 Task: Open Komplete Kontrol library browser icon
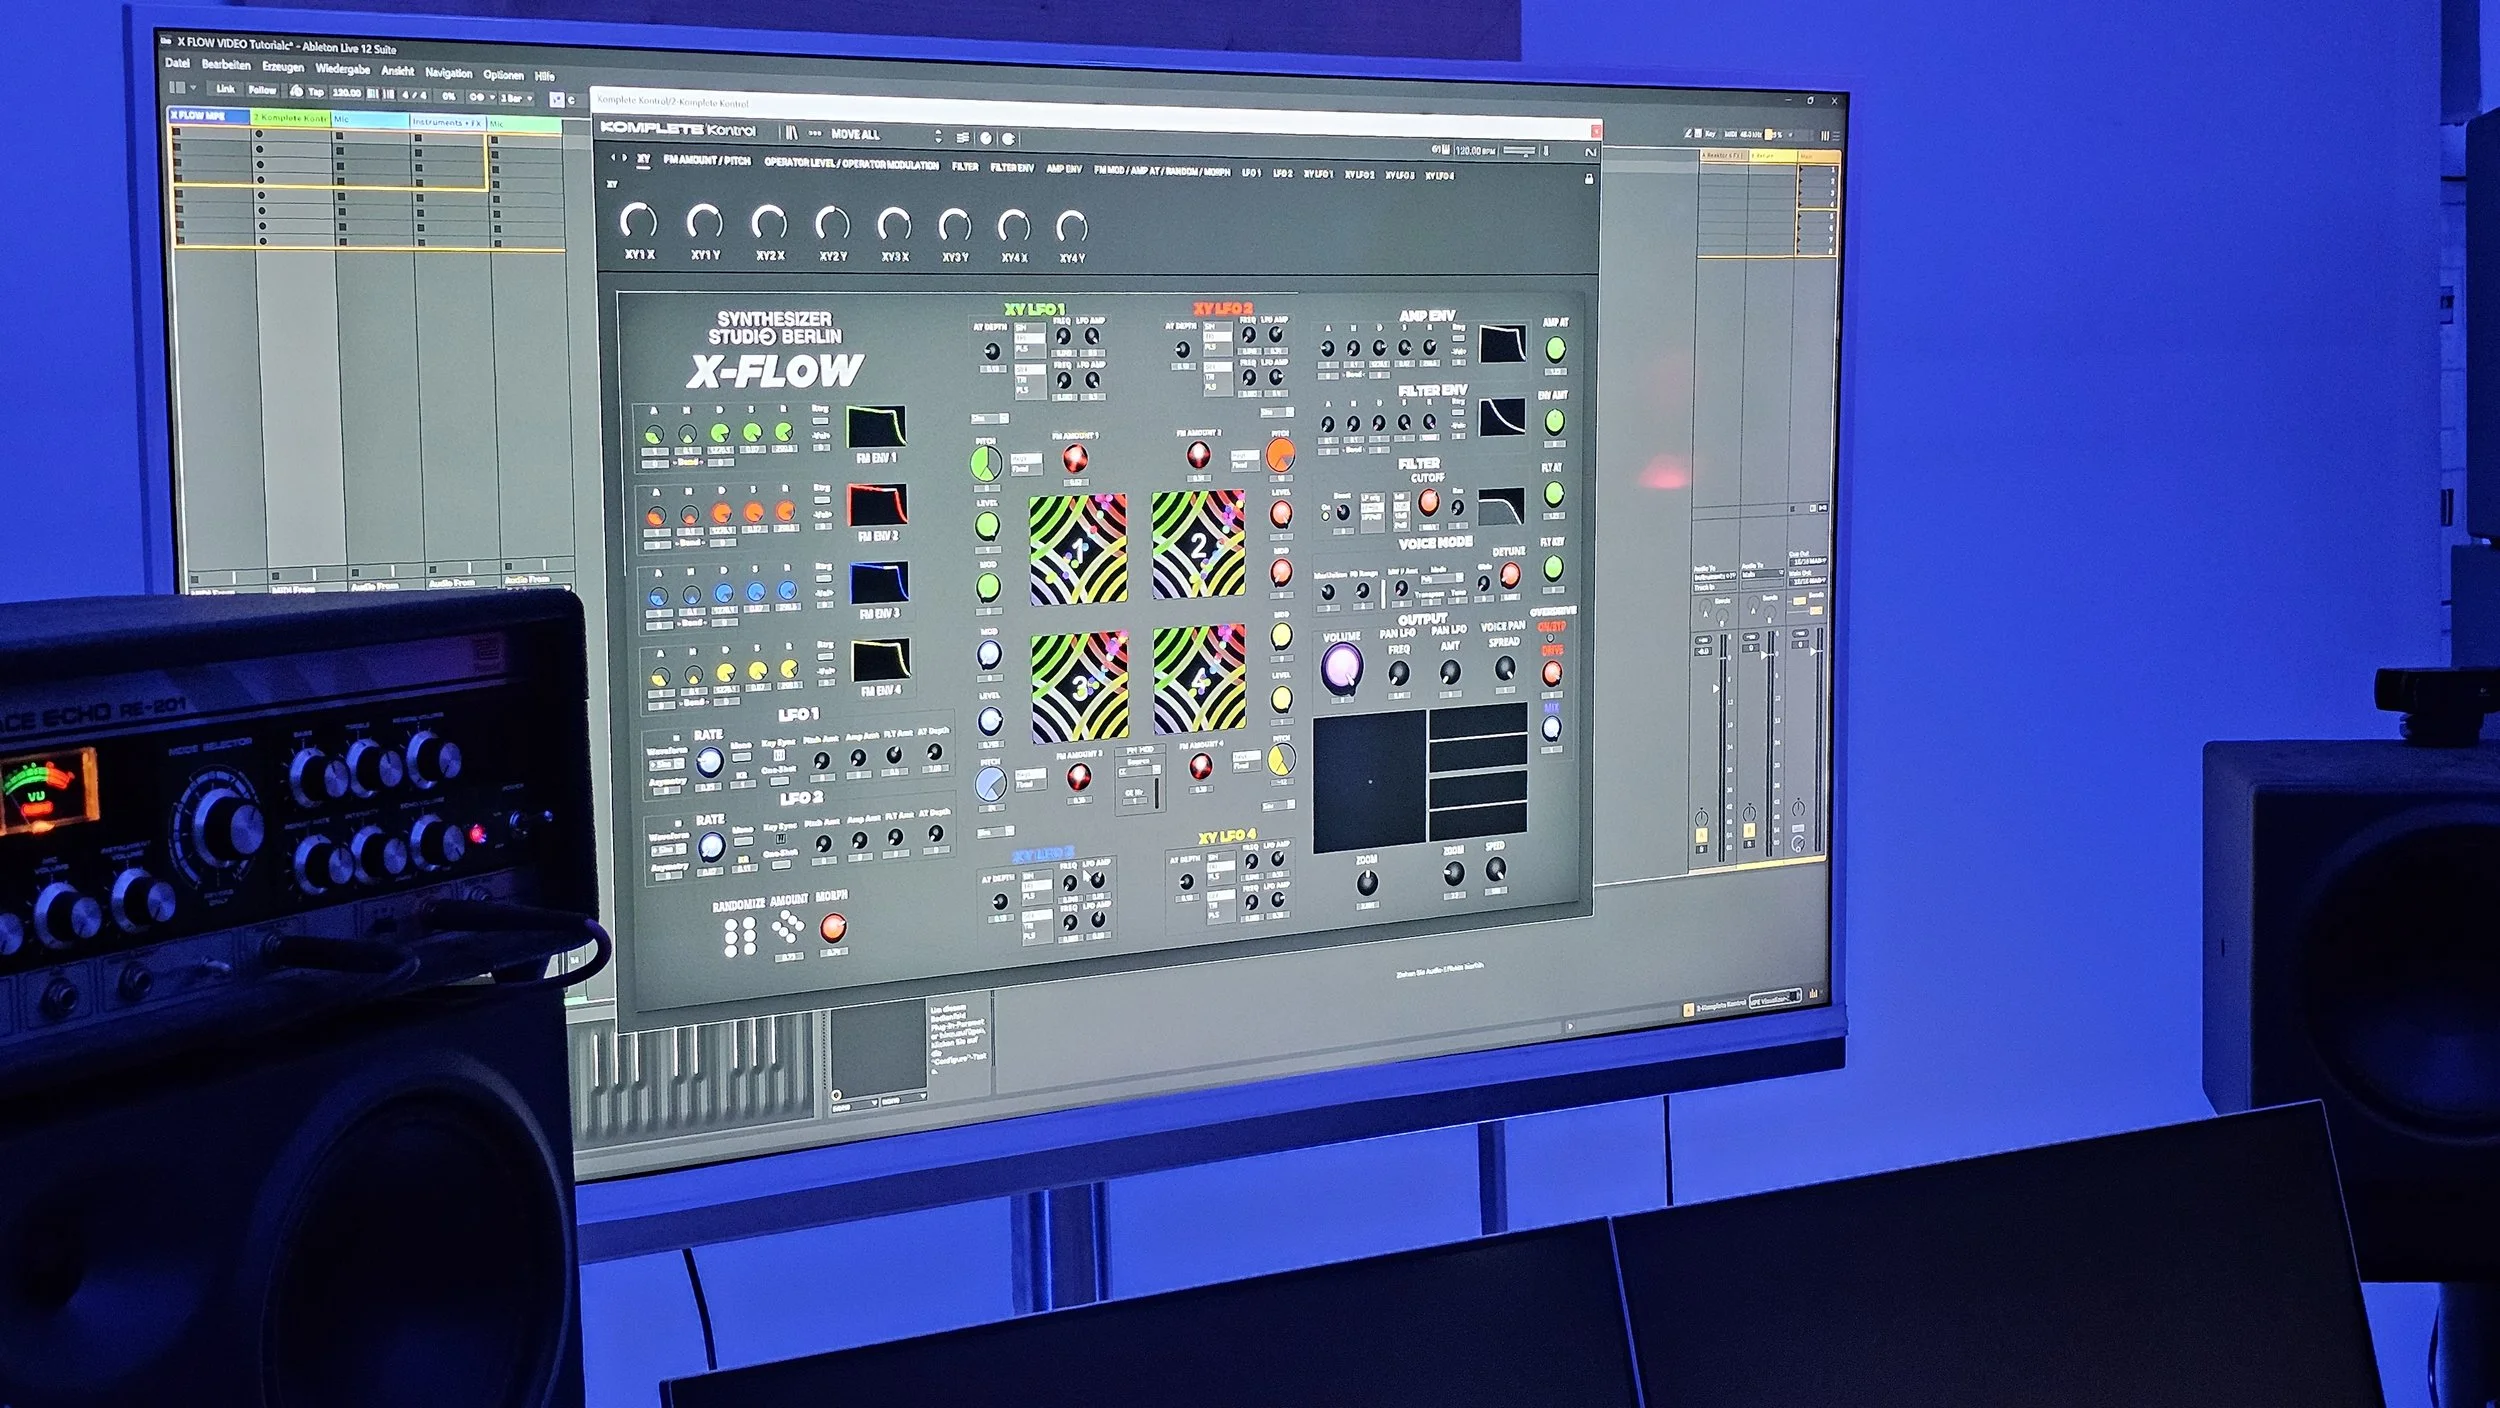point(791,133)
